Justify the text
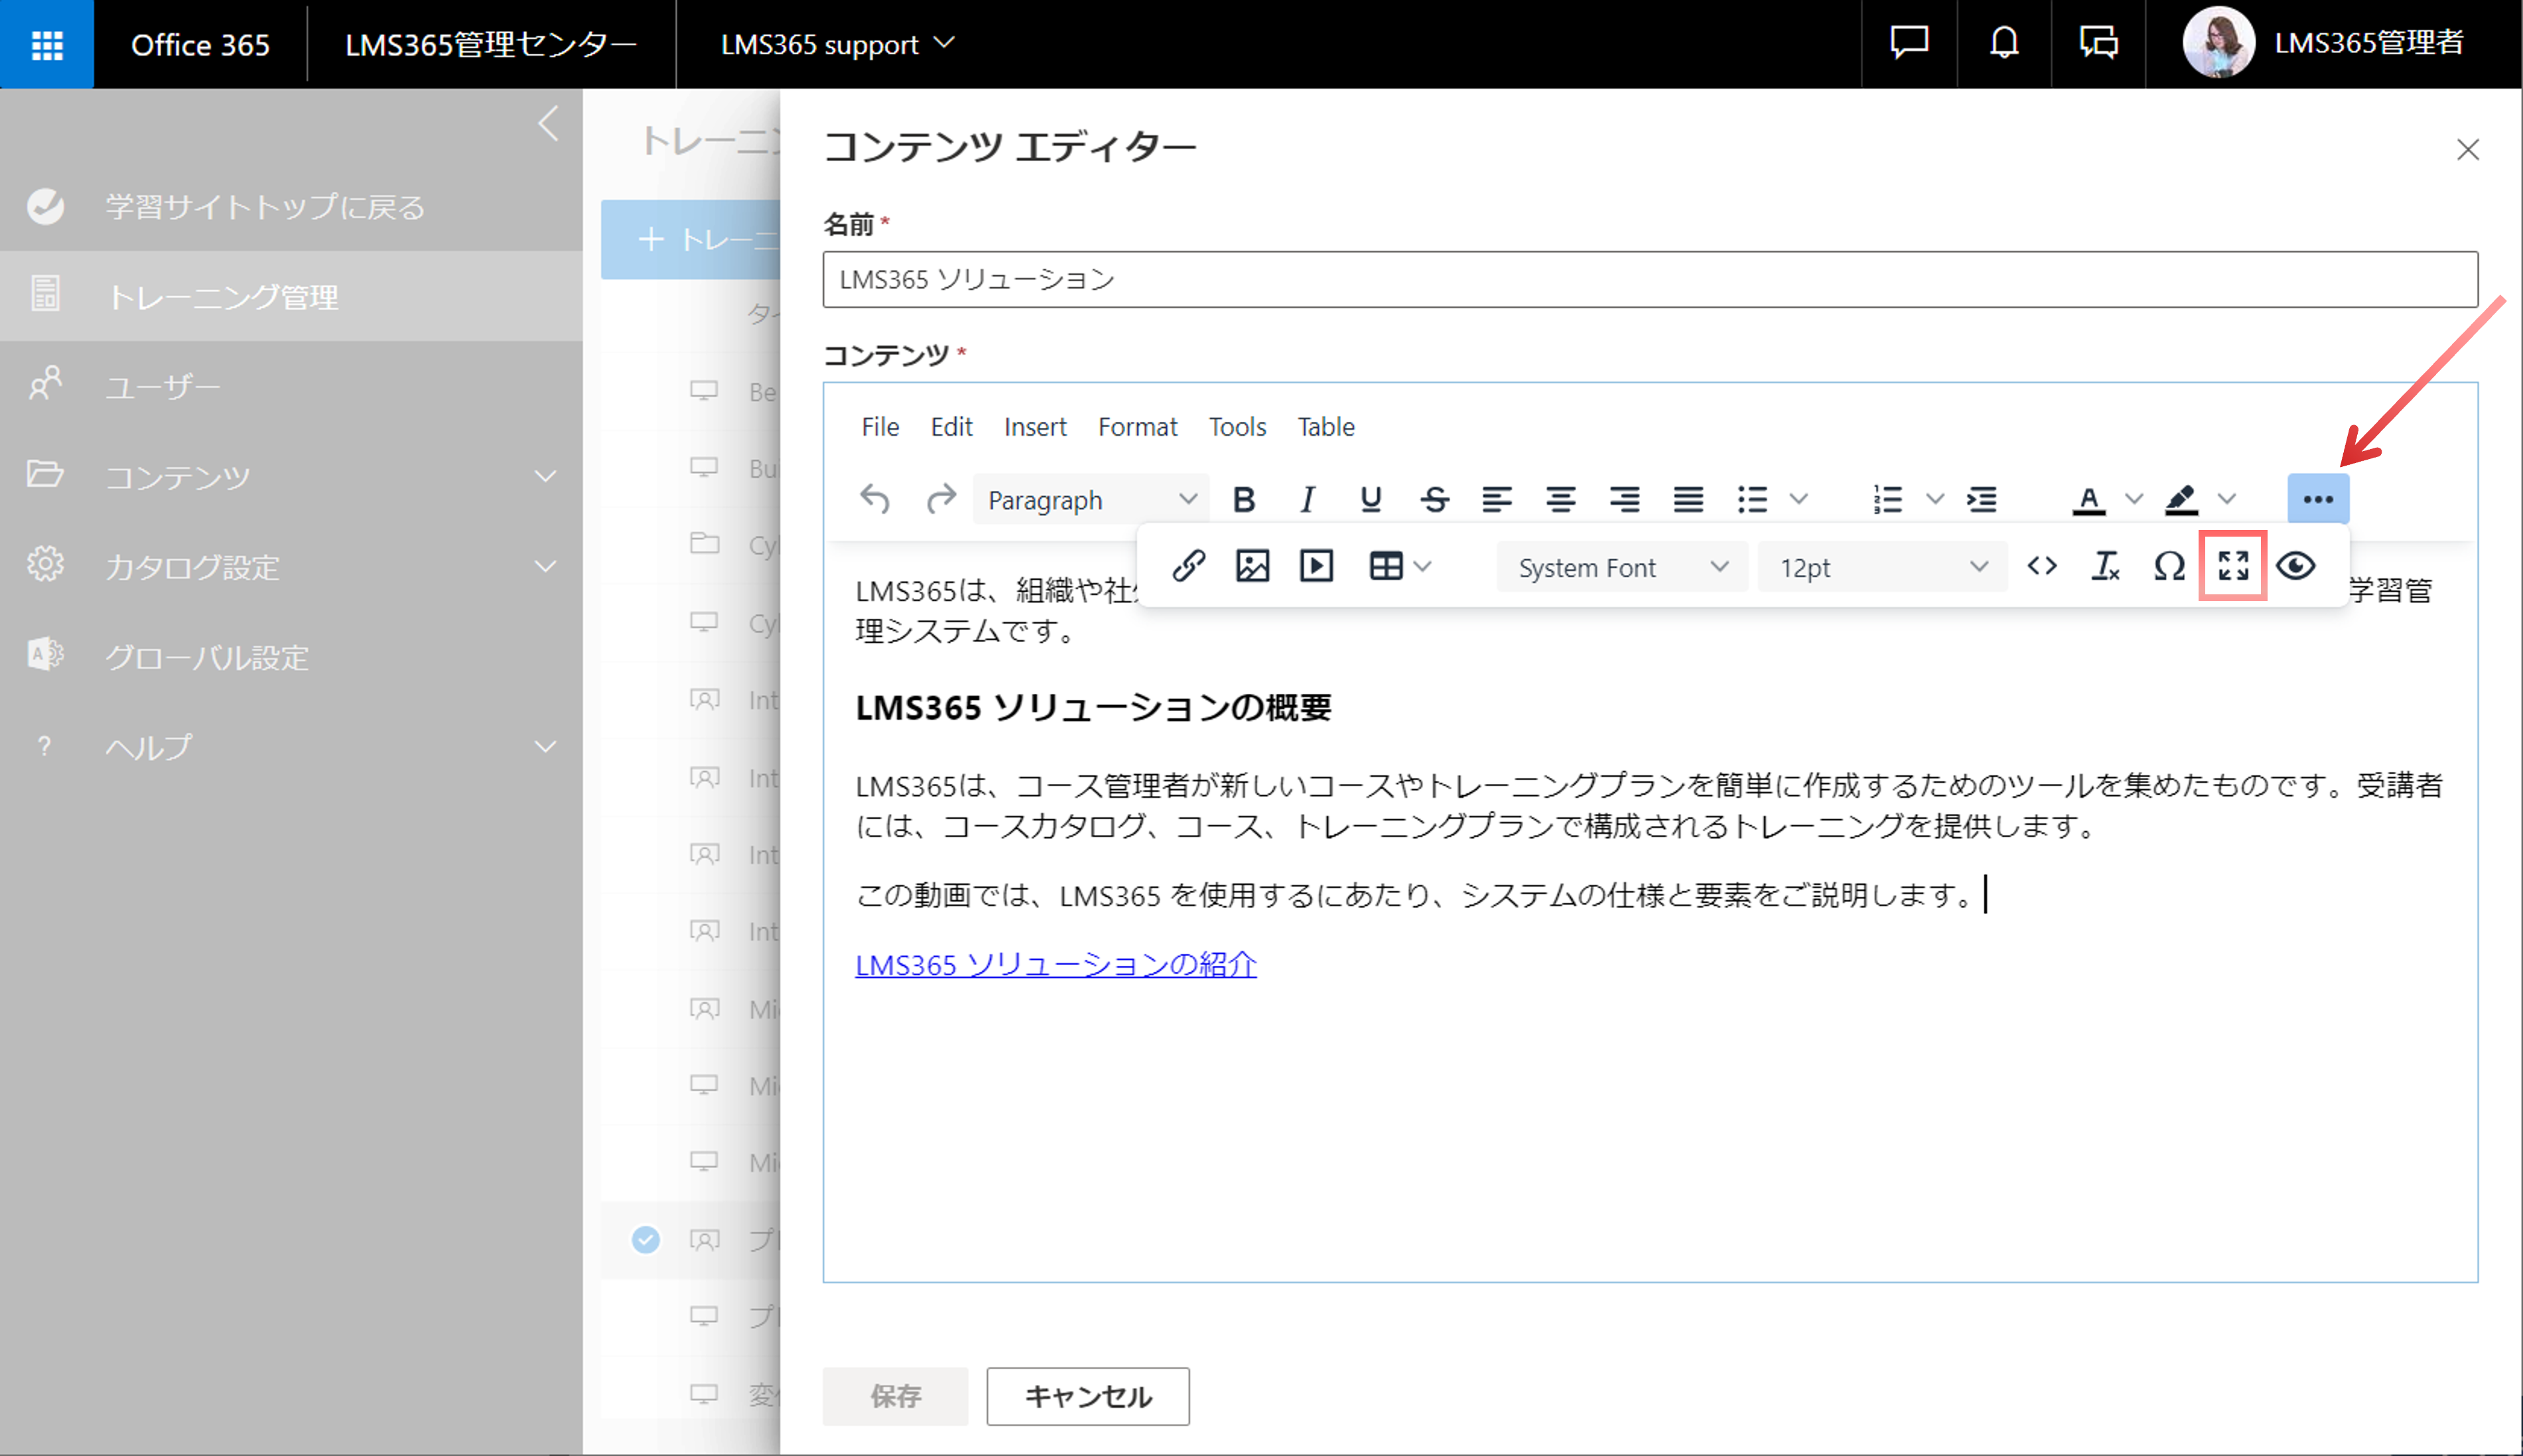Image resolution: width=2523 pixels, height=1456 pixels. click(x=1689, y=499)
